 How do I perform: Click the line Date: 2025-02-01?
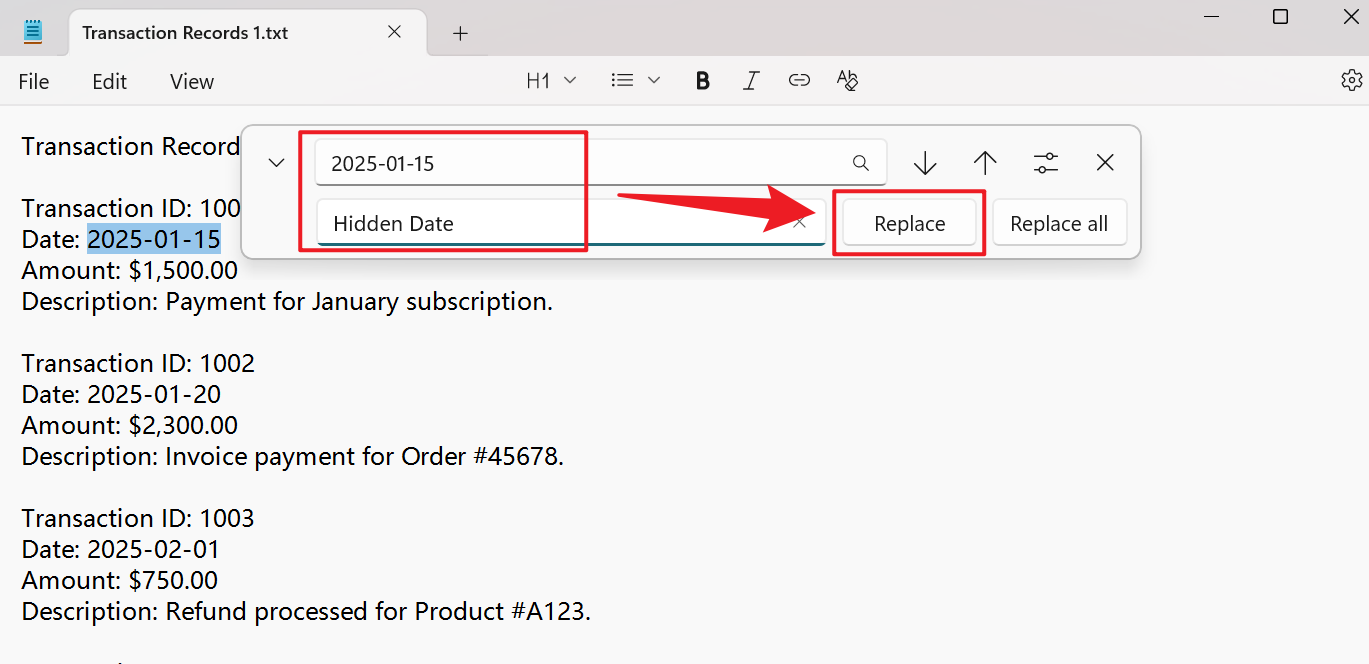[121, 549]
